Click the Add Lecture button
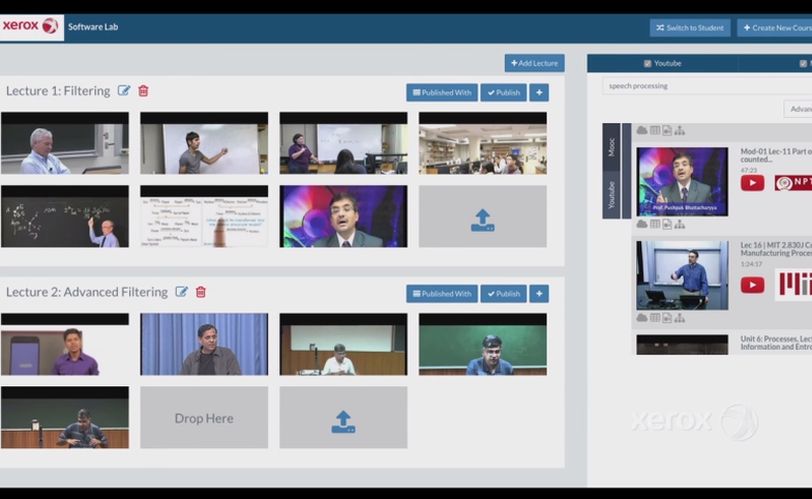The image size is (812, 499). (x=534, y=63)
